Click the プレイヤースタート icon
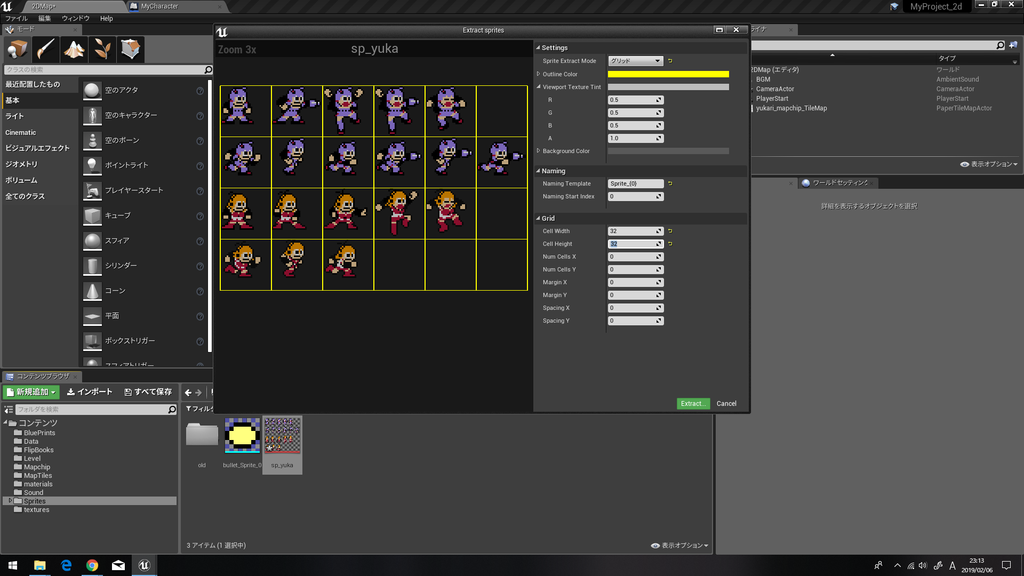 click(x=92, y=190)
